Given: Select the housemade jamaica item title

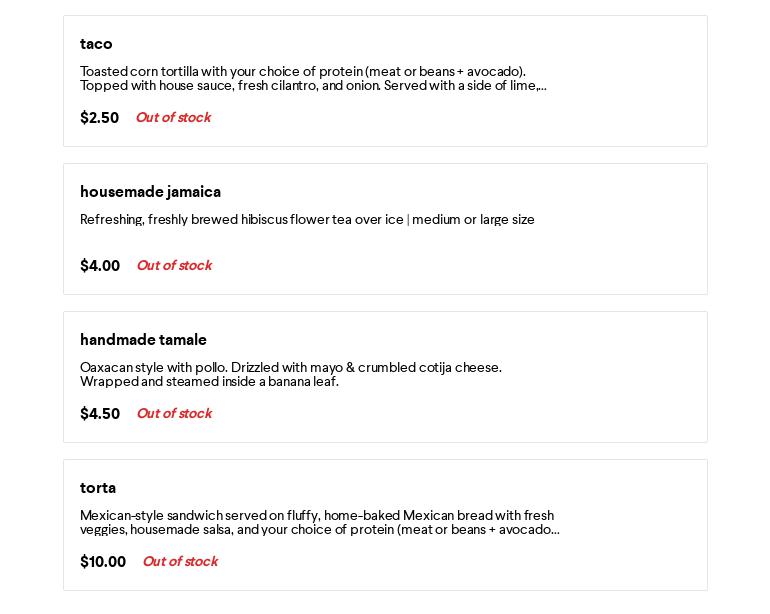Looking at the screenshot, I should (150, 192).
